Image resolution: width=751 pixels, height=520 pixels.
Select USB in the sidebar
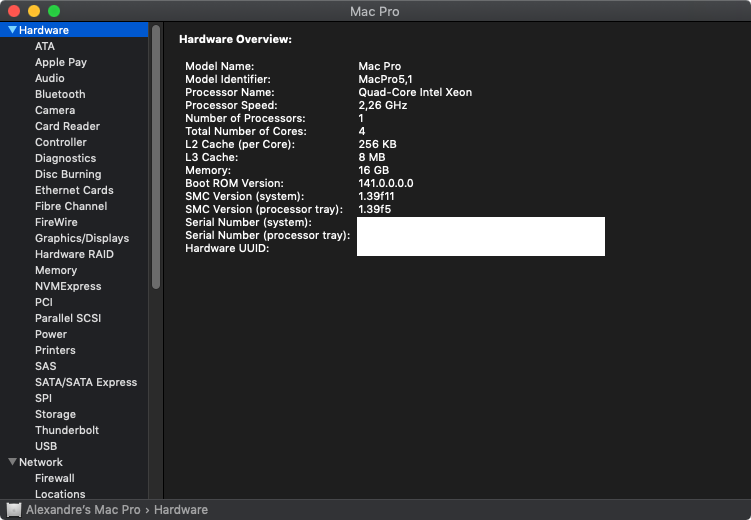pyautogui.click(x=46, y=446)
